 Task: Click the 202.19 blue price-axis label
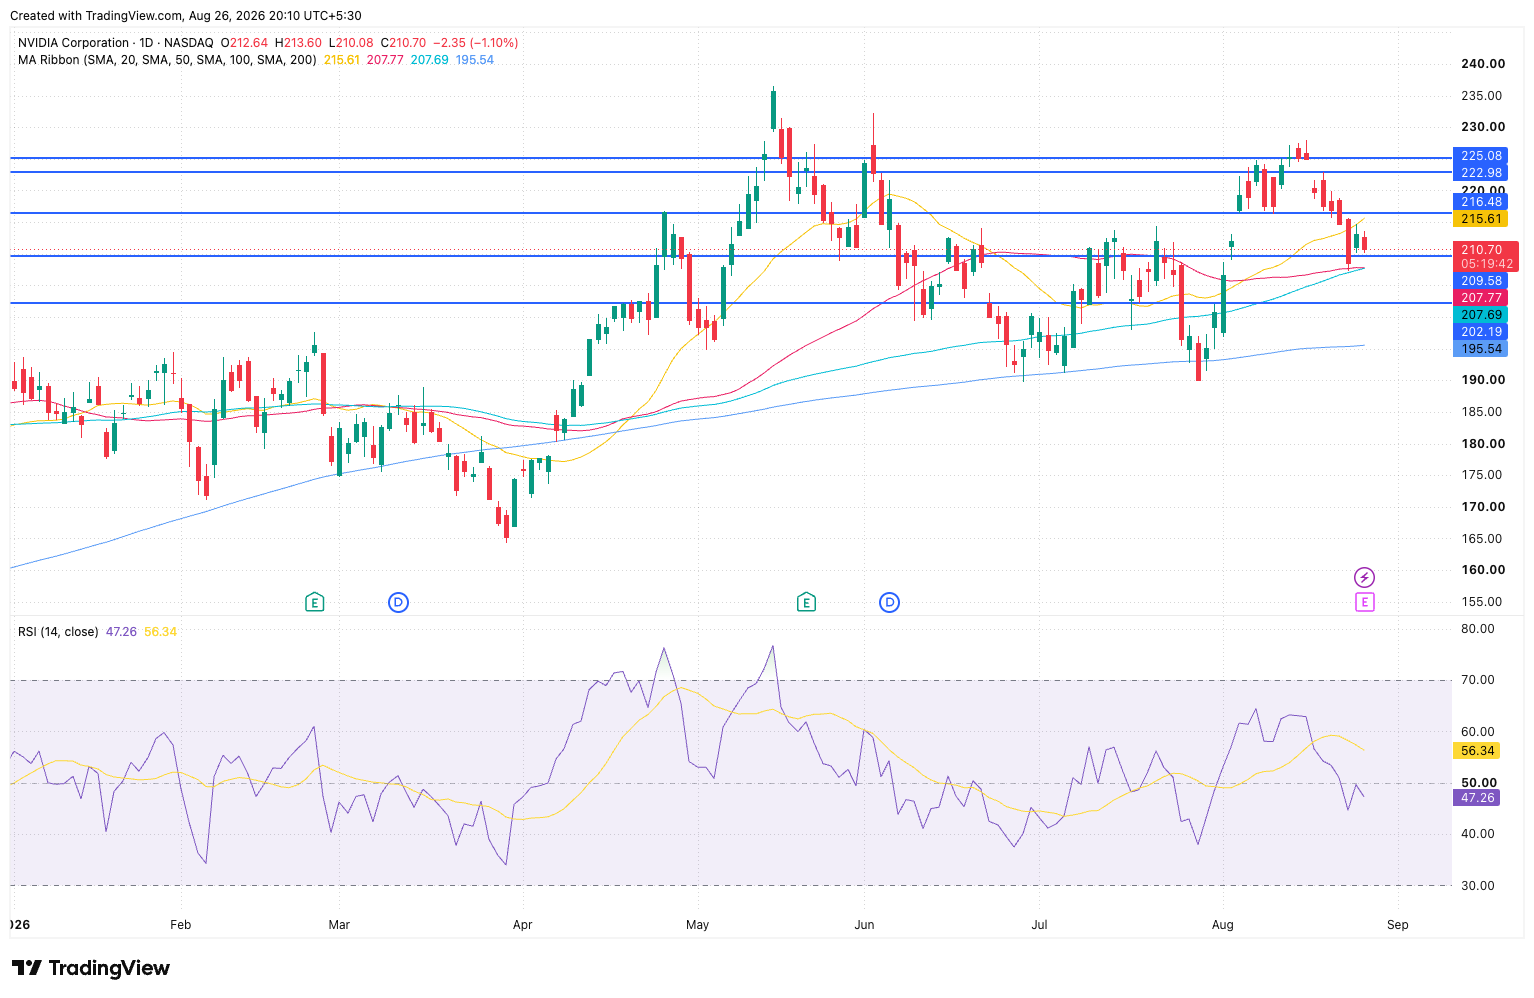pos(1481,332)
